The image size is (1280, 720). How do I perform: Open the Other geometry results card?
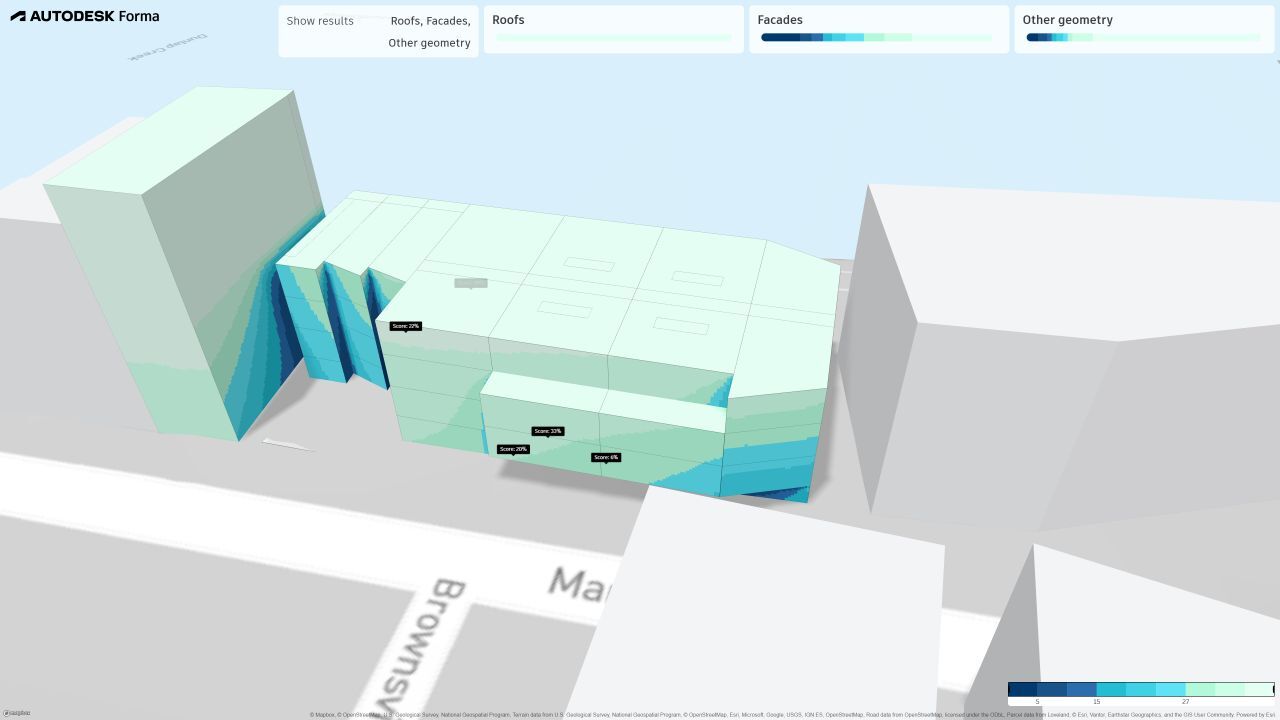pyautogui.click(x=1143, y=28)
